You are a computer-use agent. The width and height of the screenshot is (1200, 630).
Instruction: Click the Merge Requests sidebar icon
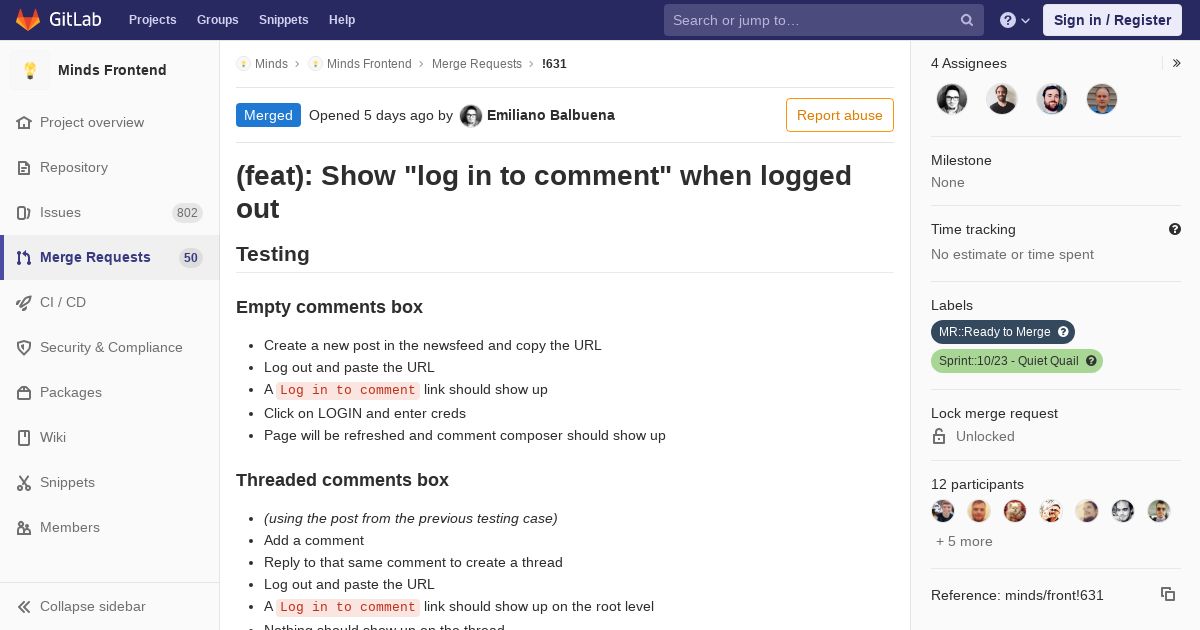[x=24, y=257]
